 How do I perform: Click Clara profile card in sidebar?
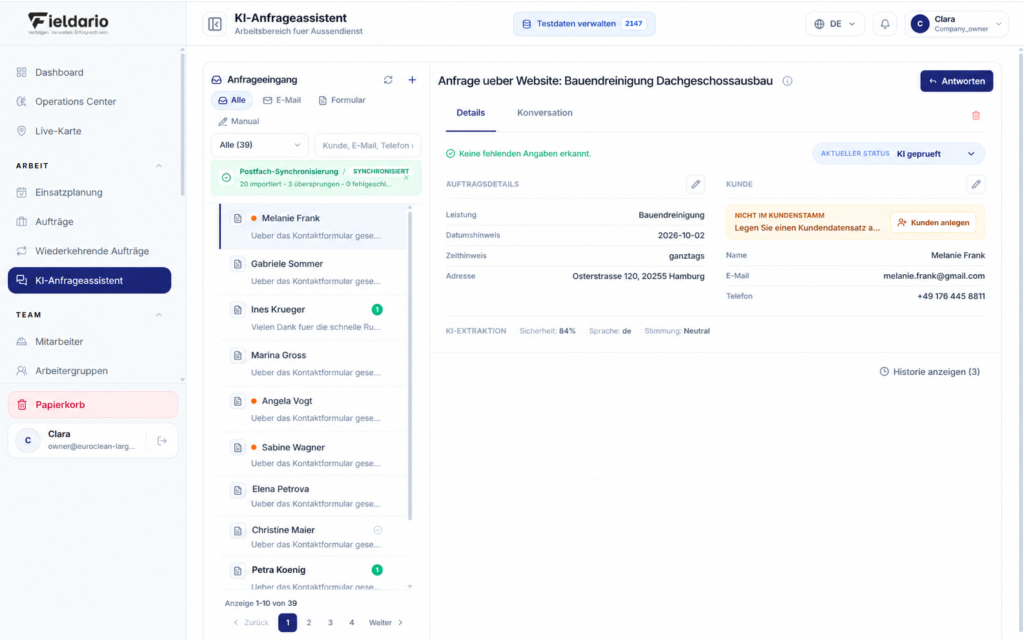(x=93, y=441)
